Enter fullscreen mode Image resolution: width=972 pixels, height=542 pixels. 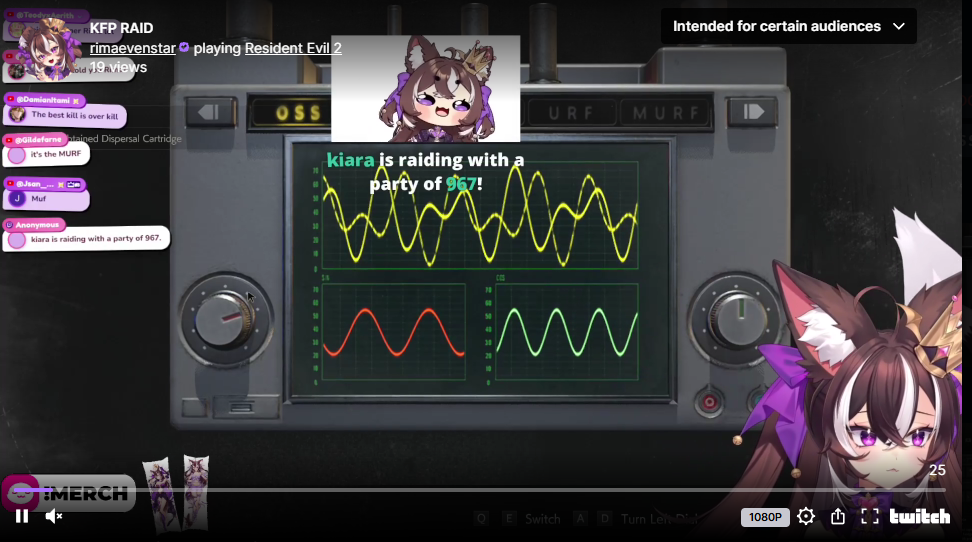(870, 516)
